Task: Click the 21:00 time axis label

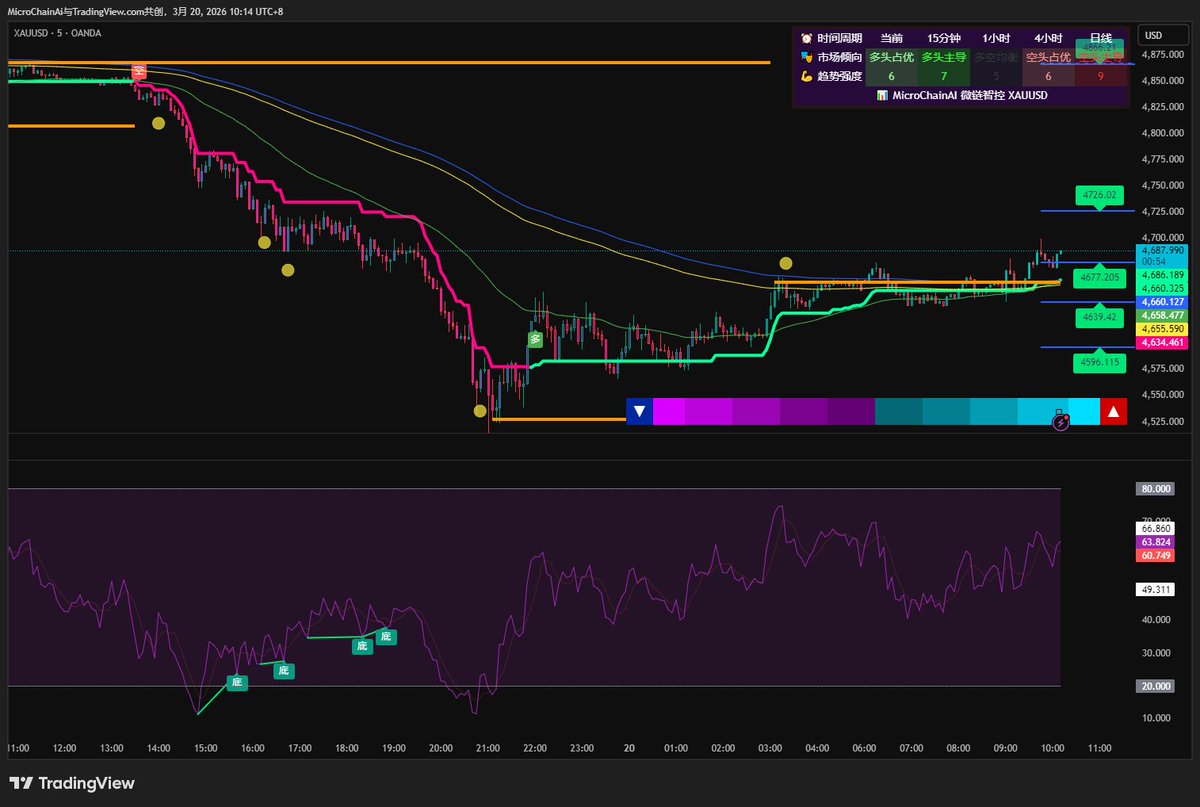Action: click(x=487, y=747)
